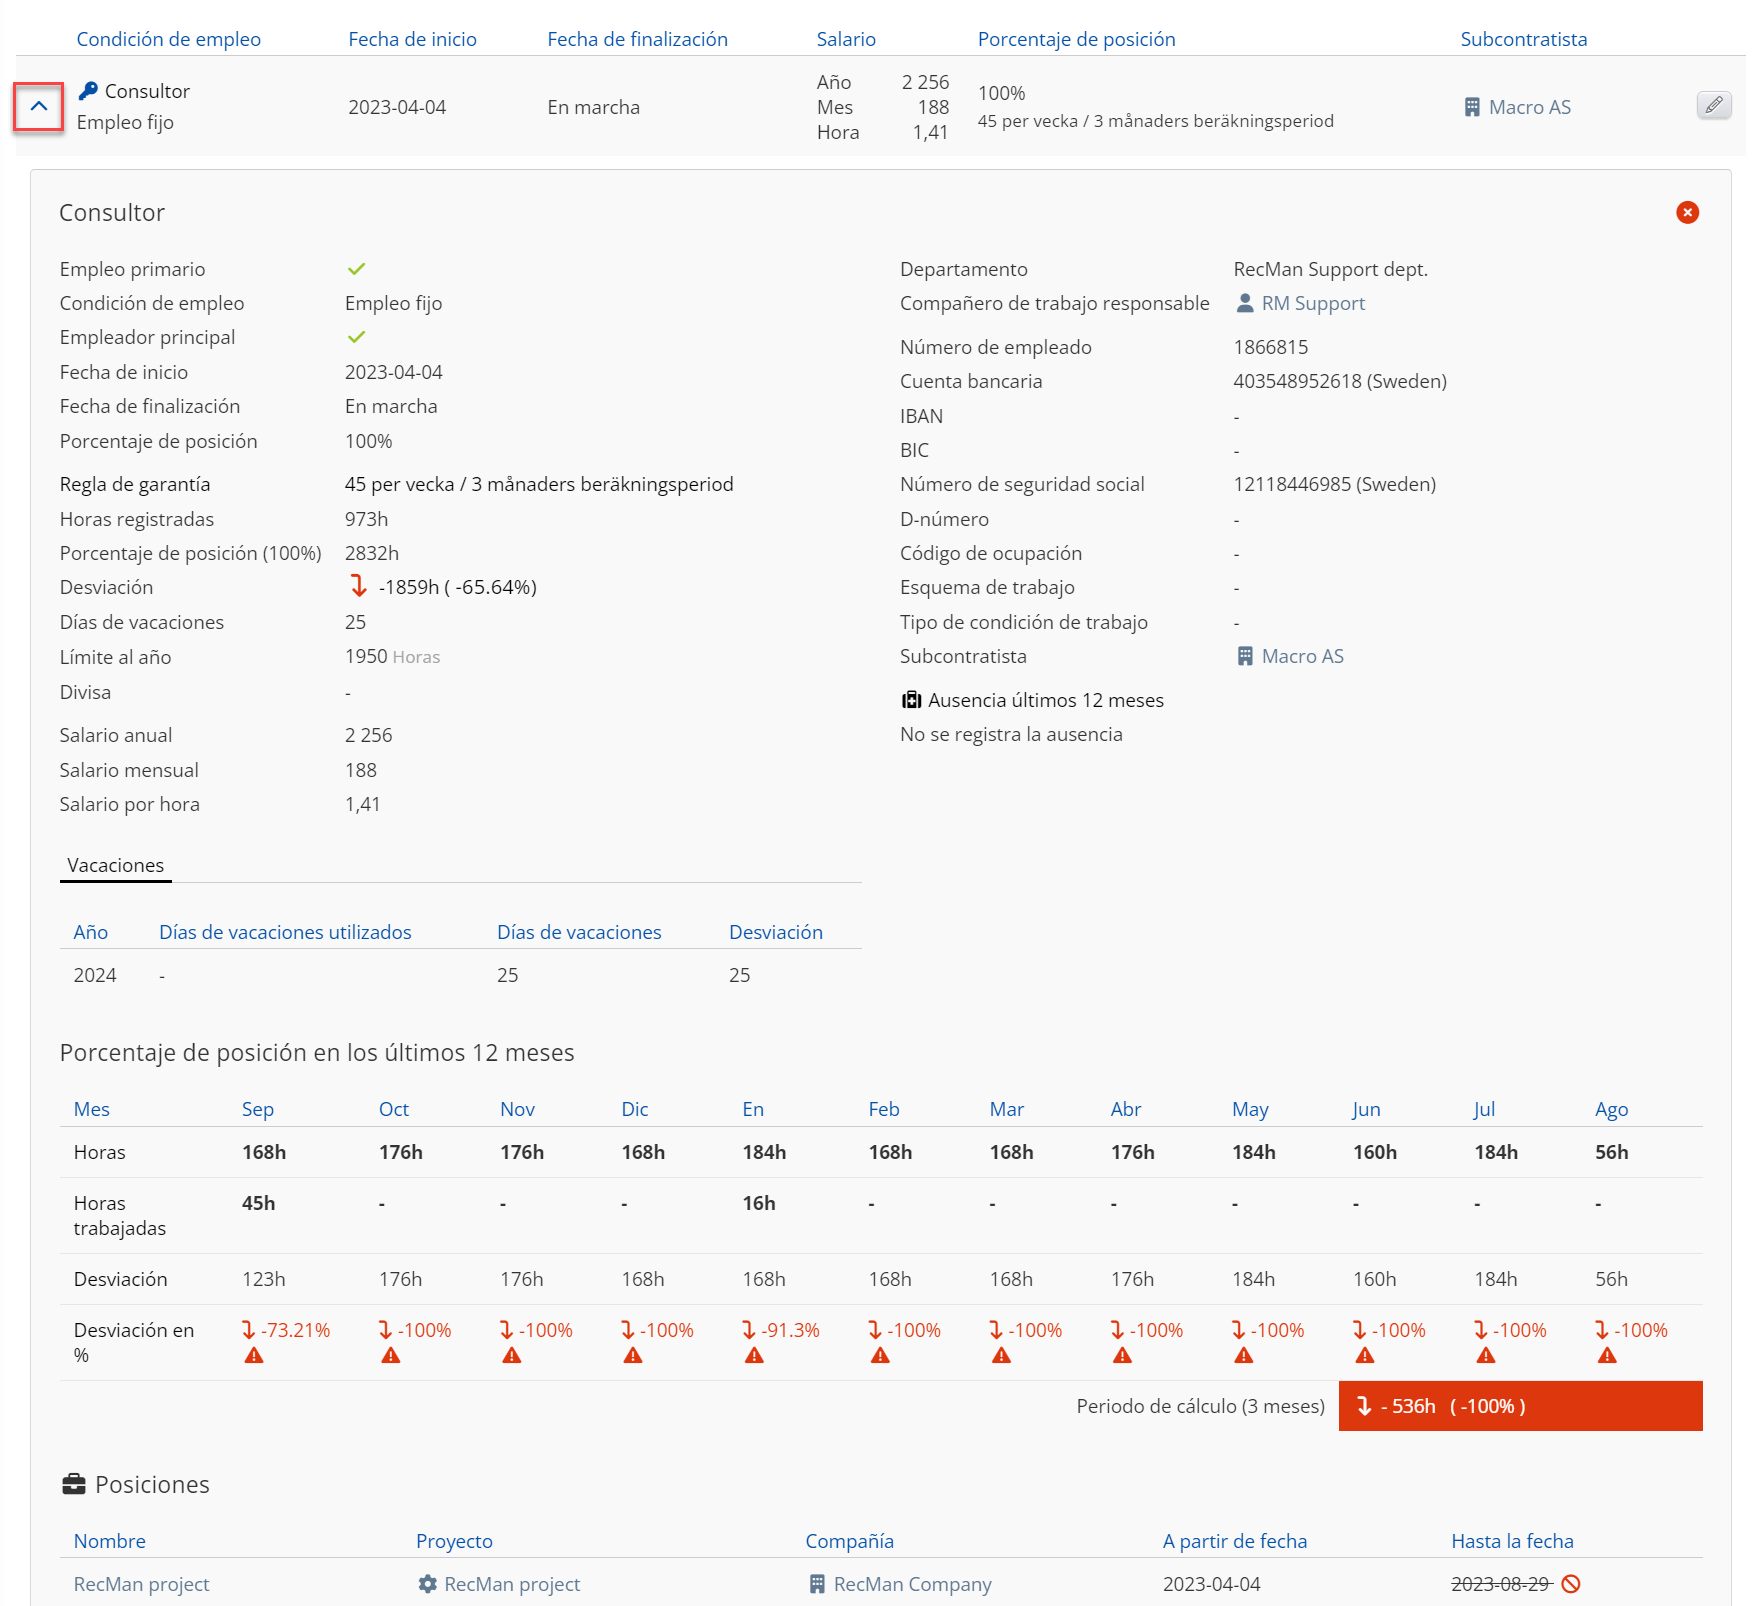Screen dimensions: 1762x1606
Task: Open Macro AS link in Subcontratista detail field
Action: [x=1302, y=656]
